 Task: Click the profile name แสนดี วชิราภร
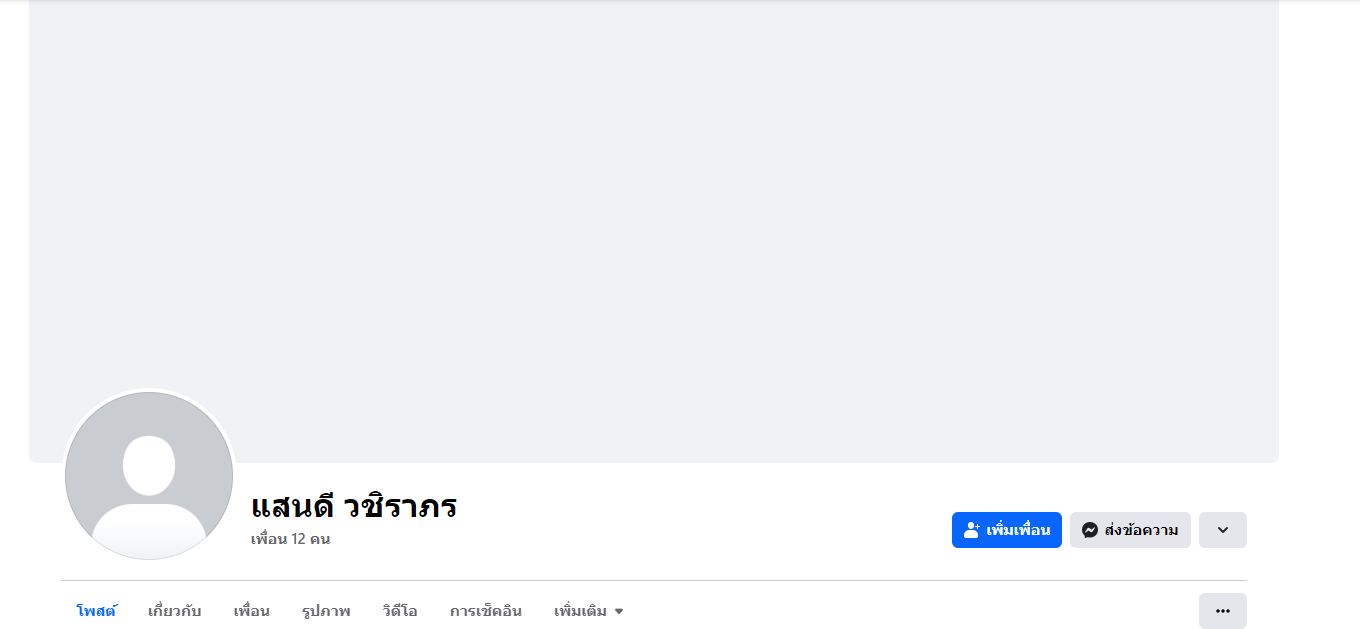click(354, 507)
